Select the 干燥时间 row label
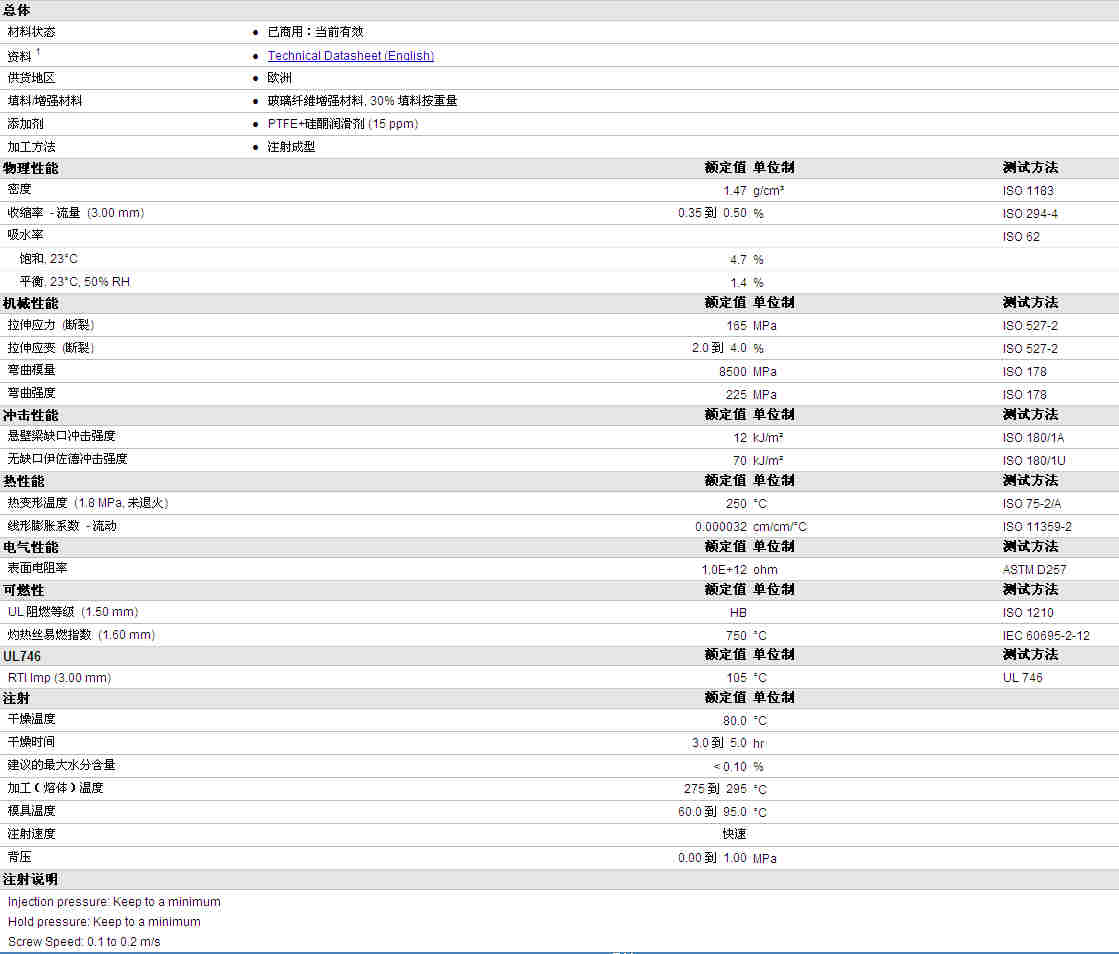The image size is (1119, 954). pyautogui.click(x=31, y=742)
